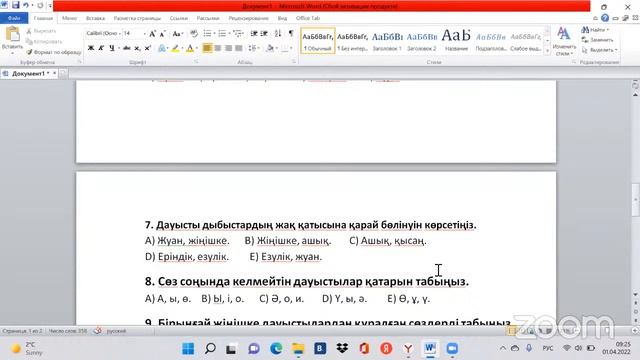This screenshot has width=640, height=360.
Task: Decrease font size with the shrink font icon
Action: tap(162, 34)
